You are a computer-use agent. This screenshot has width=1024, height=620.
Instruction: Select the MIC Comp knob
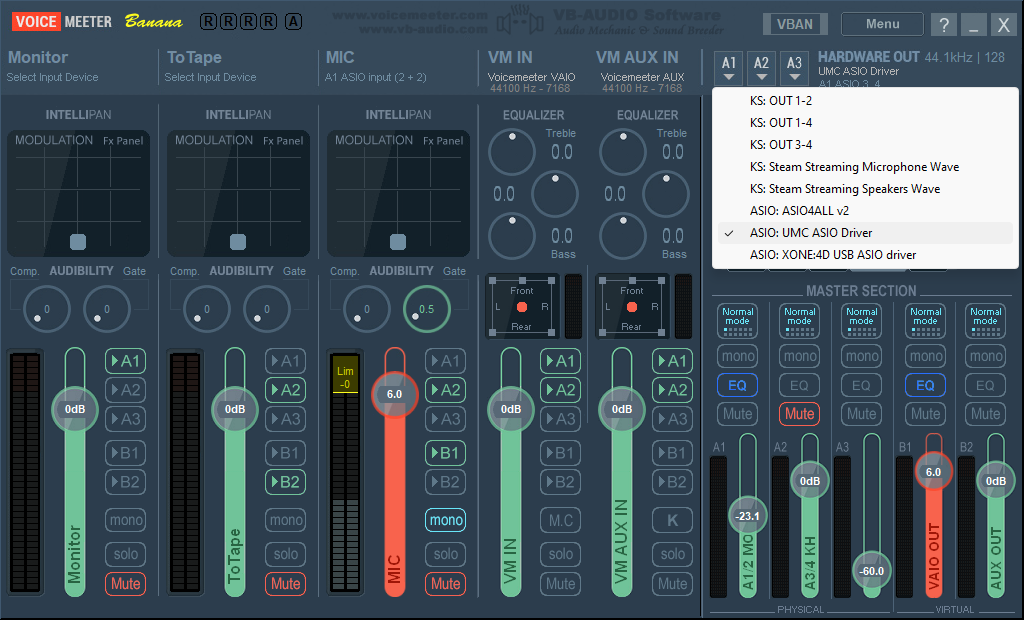click(x=366, y=309)
